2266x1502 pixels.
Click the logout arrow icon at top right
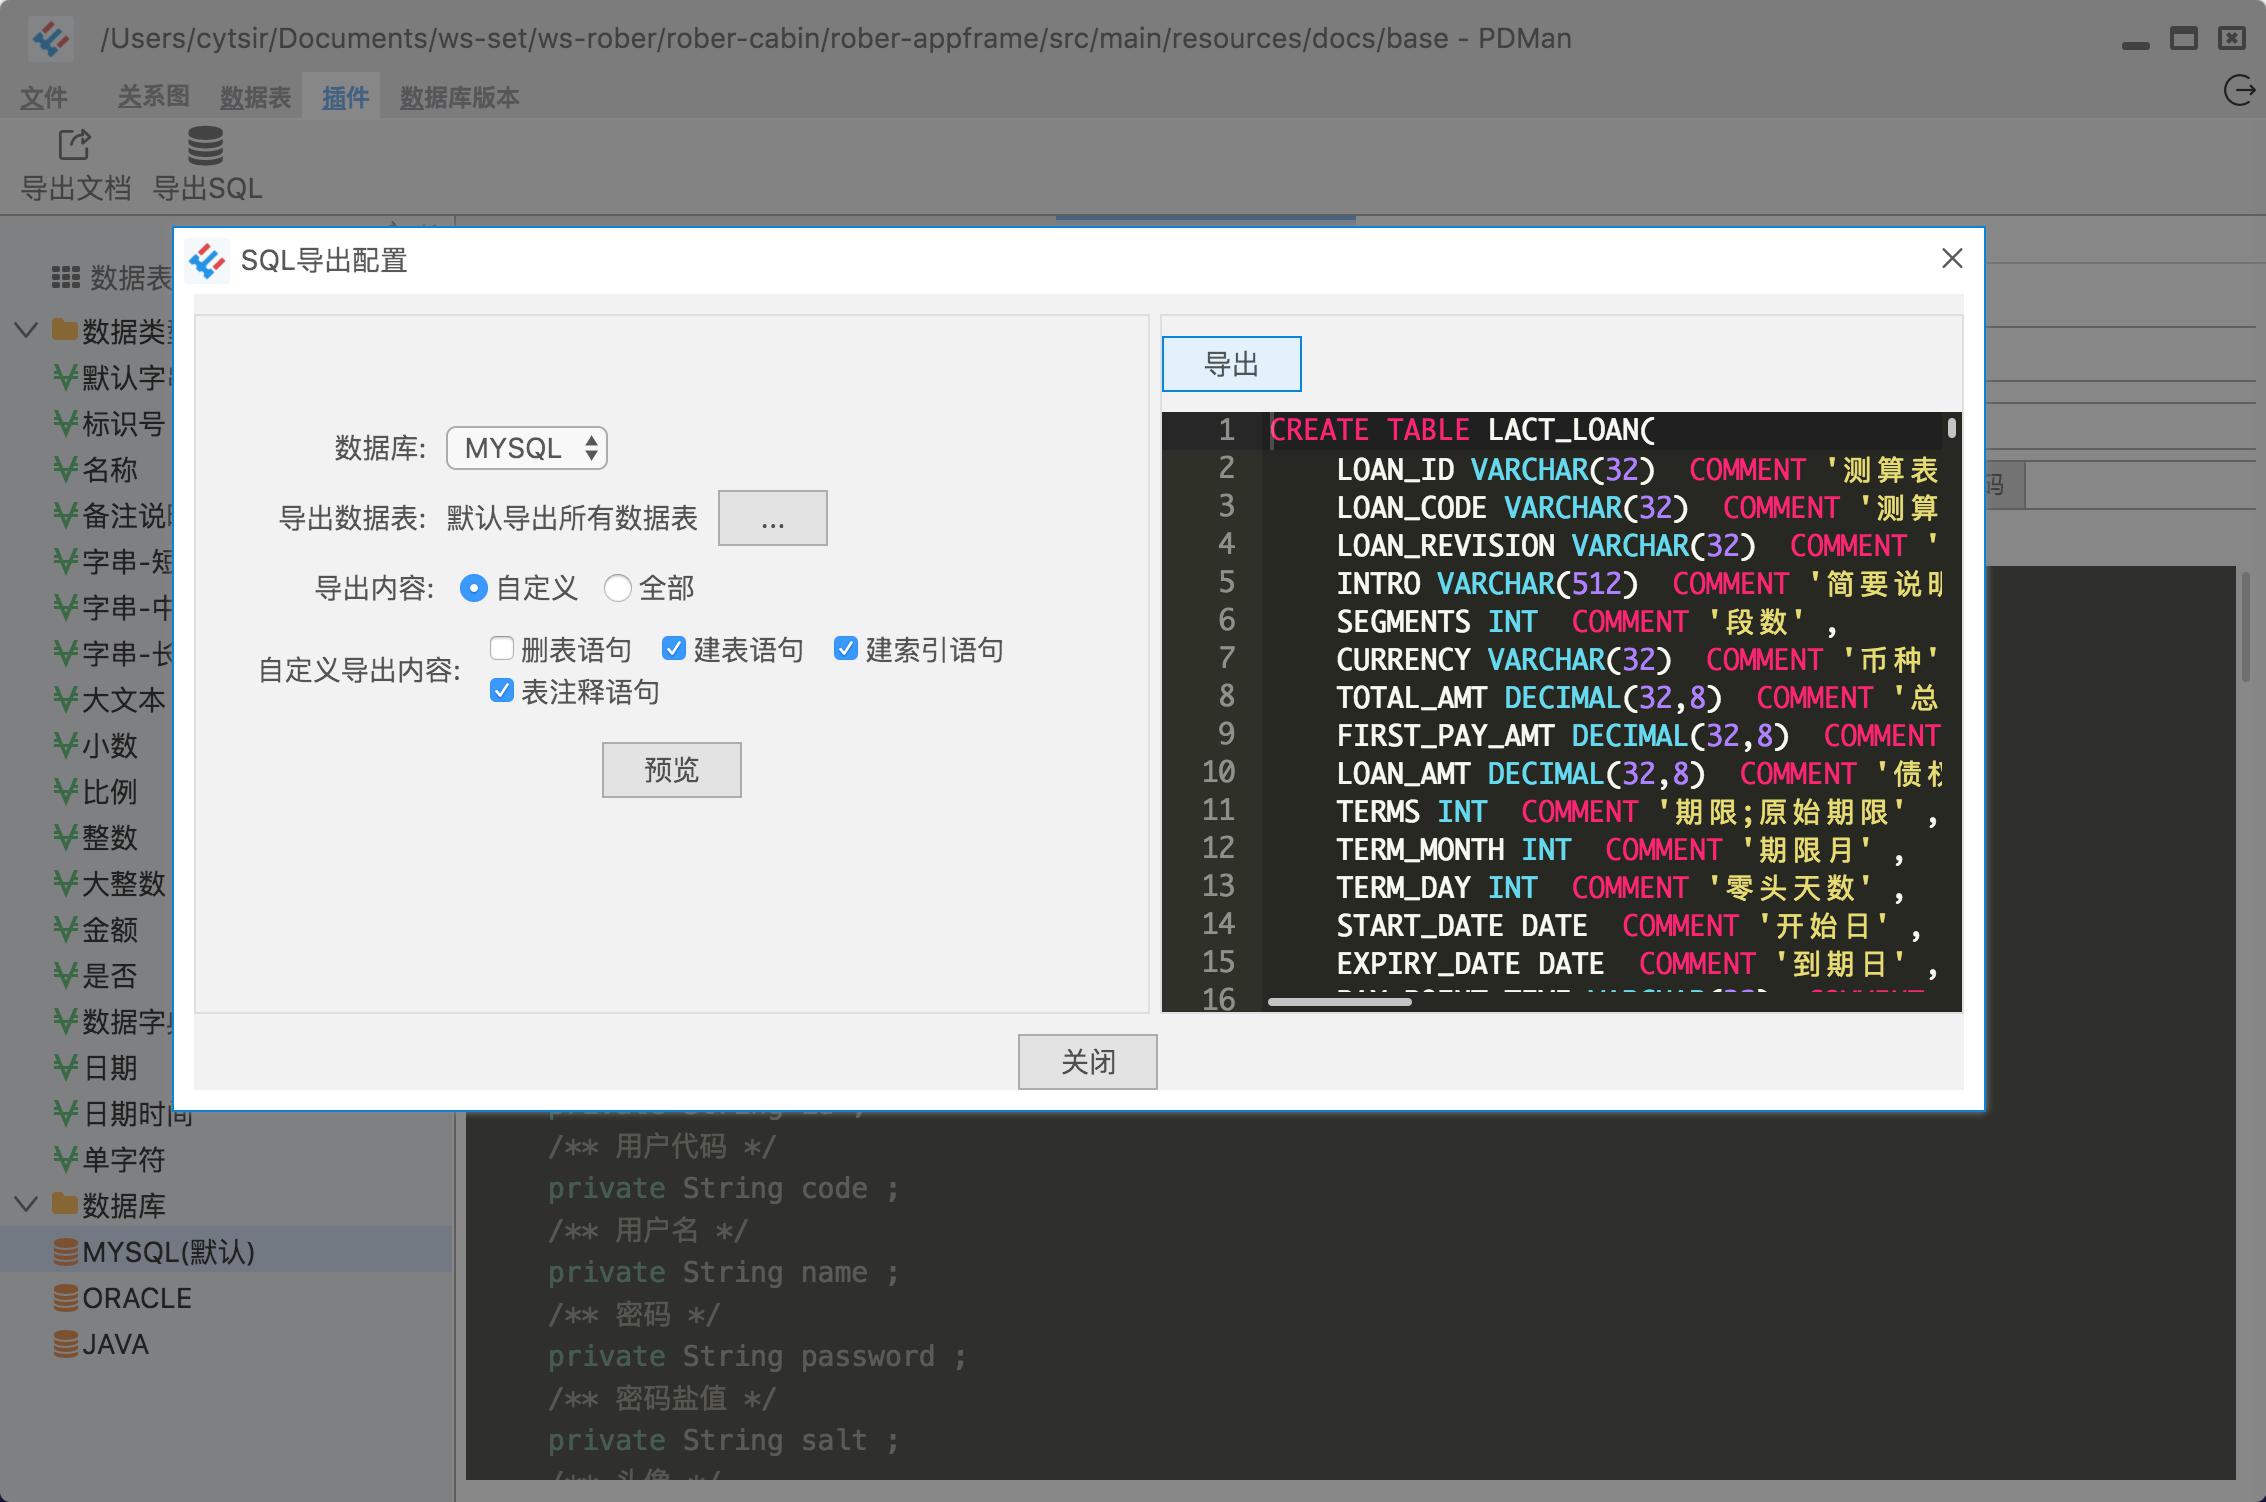[x=2238, y=91]
